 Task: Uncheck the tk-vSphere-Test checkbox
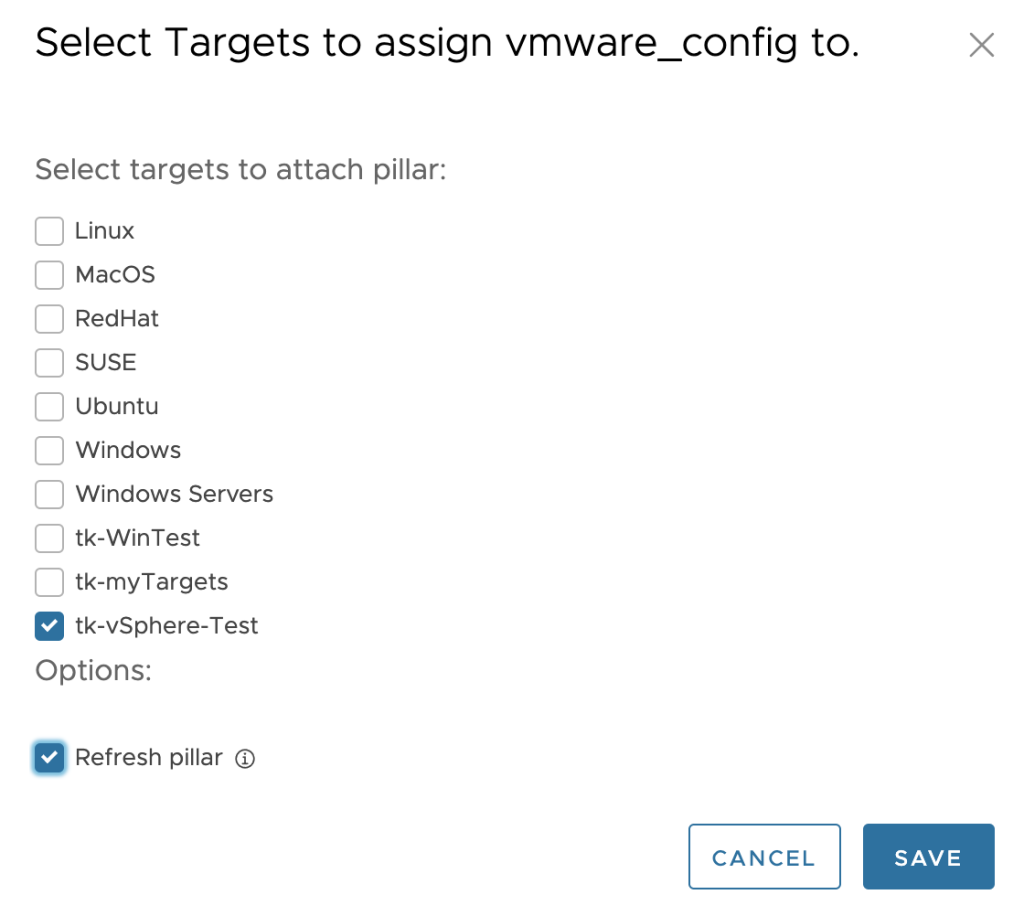pyautogui.click(x=50, y=626)
